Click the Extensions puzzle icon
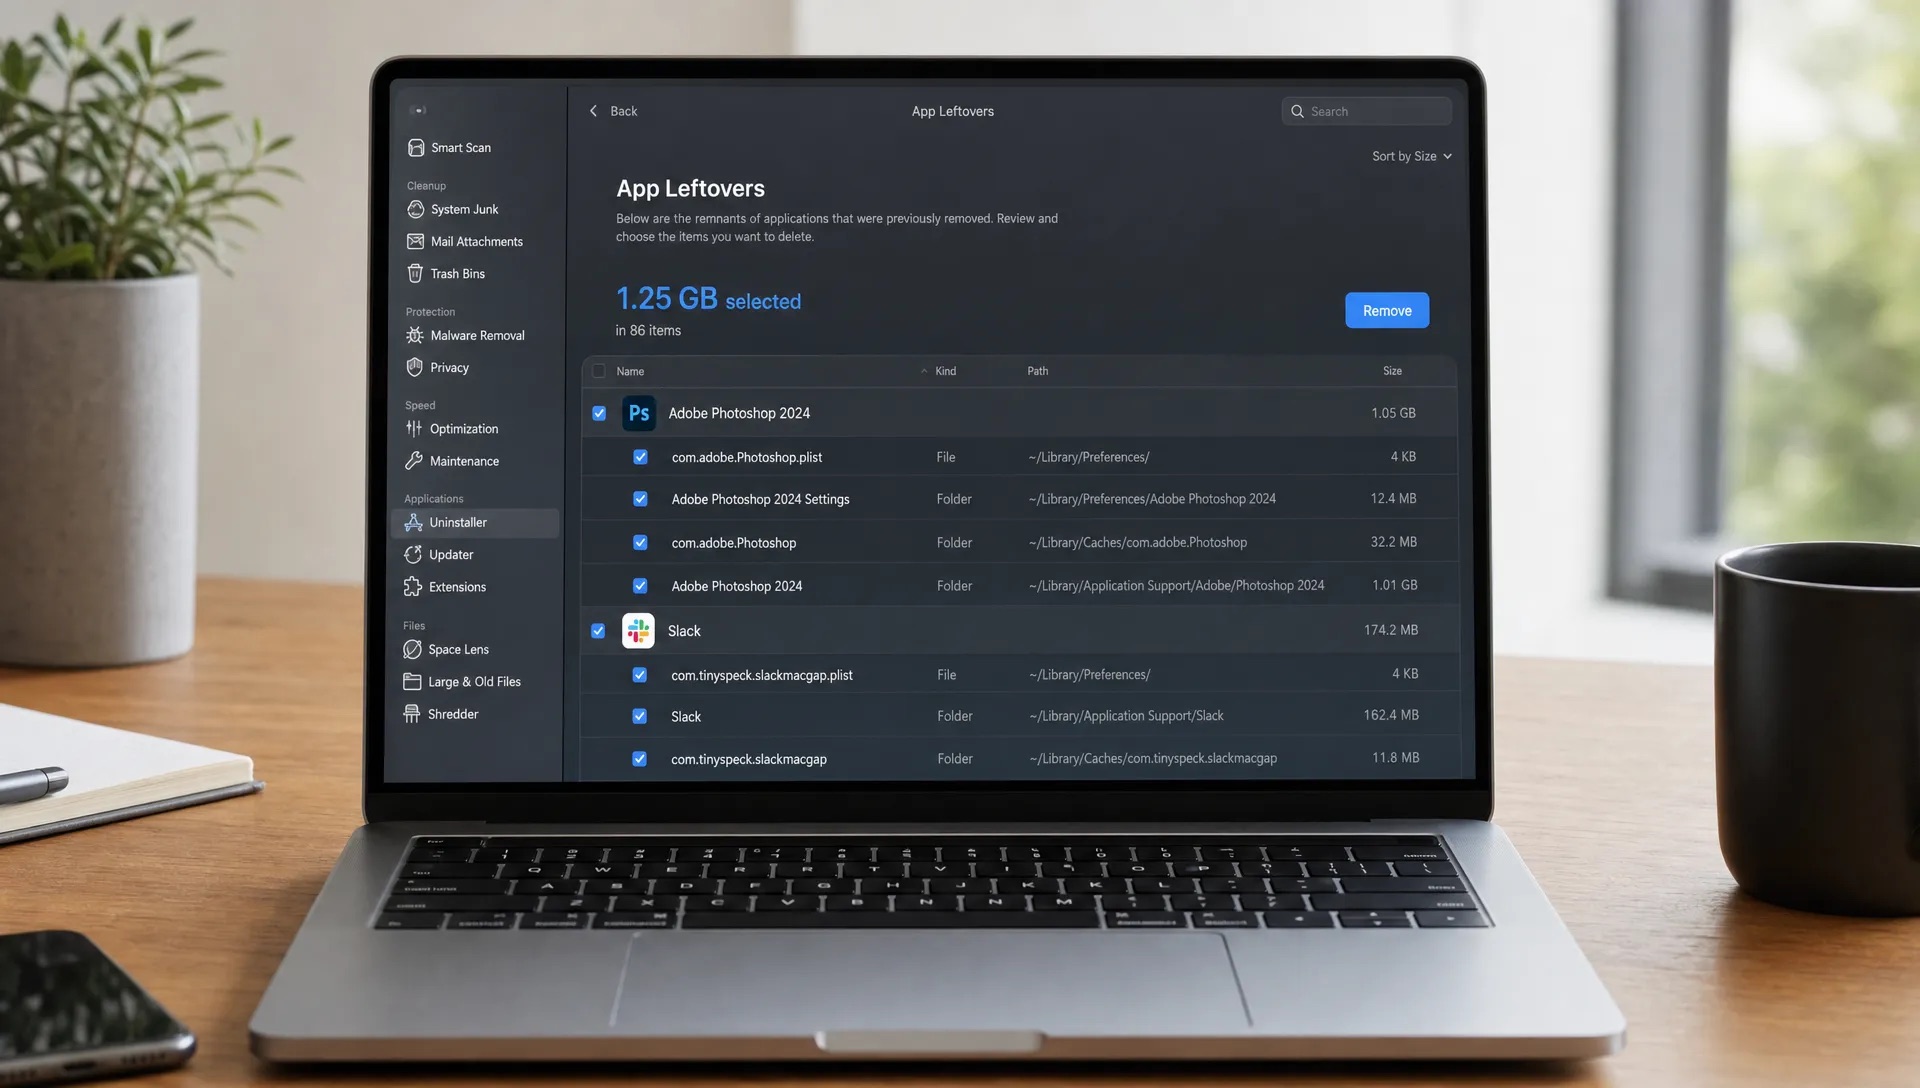The width and height of the screenshot is (1920, 1088). pos(413,587)
